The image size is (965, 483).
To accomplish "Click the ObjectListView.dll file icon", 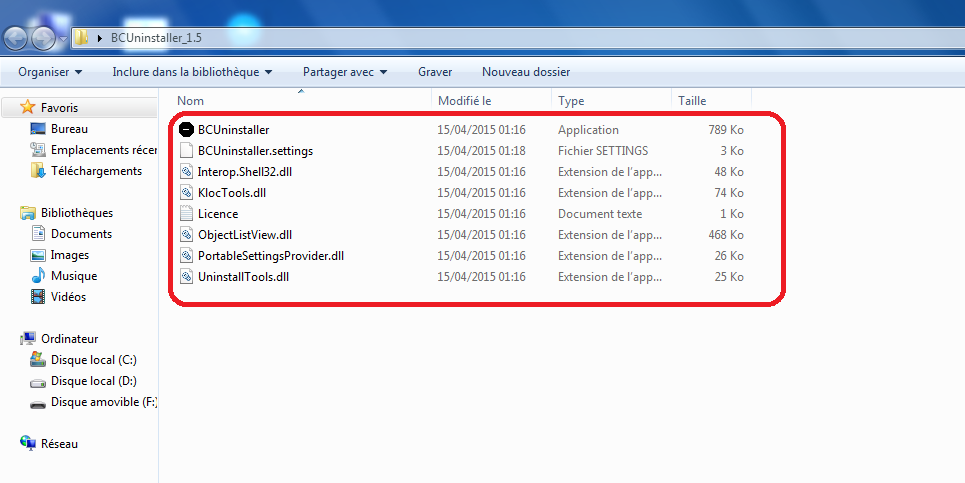I will (x=186, y=234).
